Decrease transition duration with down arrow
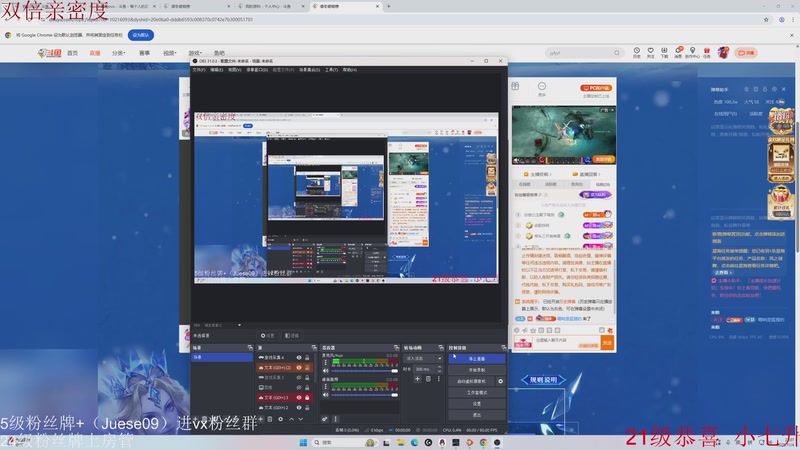The height and width of the screenshot is (450, 800). click(x=439, y=371)
